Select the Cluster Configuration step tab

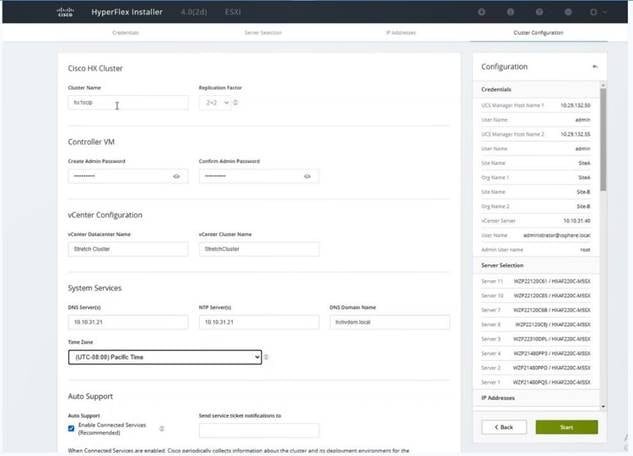coord(539,33)
